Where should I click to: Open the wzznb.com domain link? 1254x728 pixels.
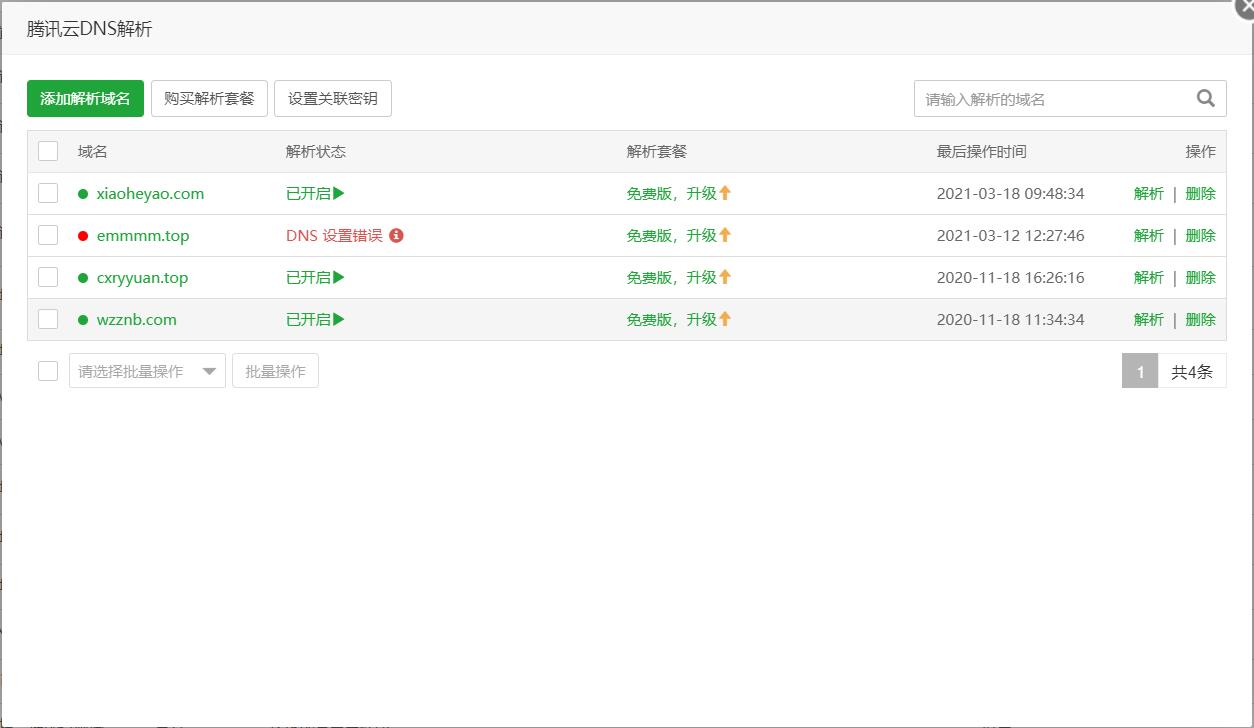click(137, 319)
